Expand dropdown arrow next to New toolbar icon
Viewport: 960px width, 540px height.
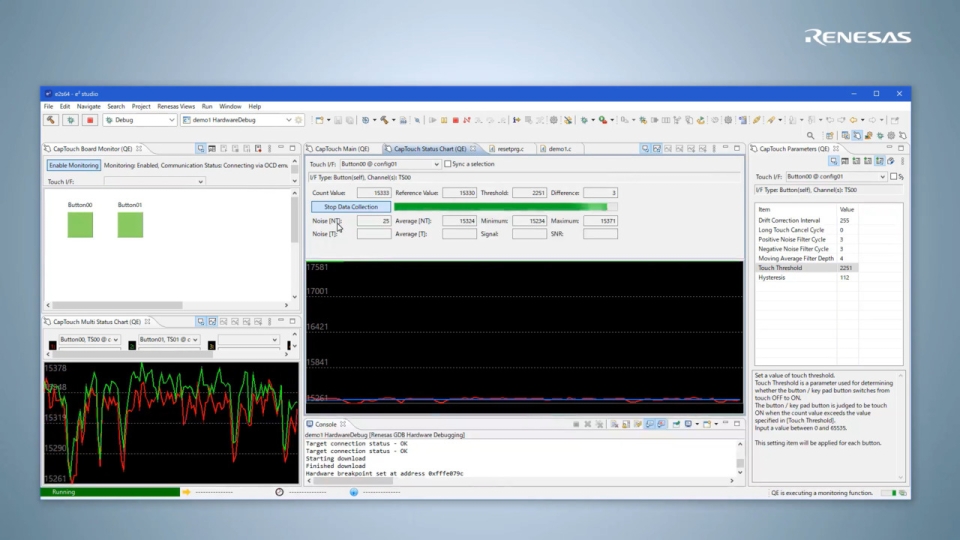328,120
